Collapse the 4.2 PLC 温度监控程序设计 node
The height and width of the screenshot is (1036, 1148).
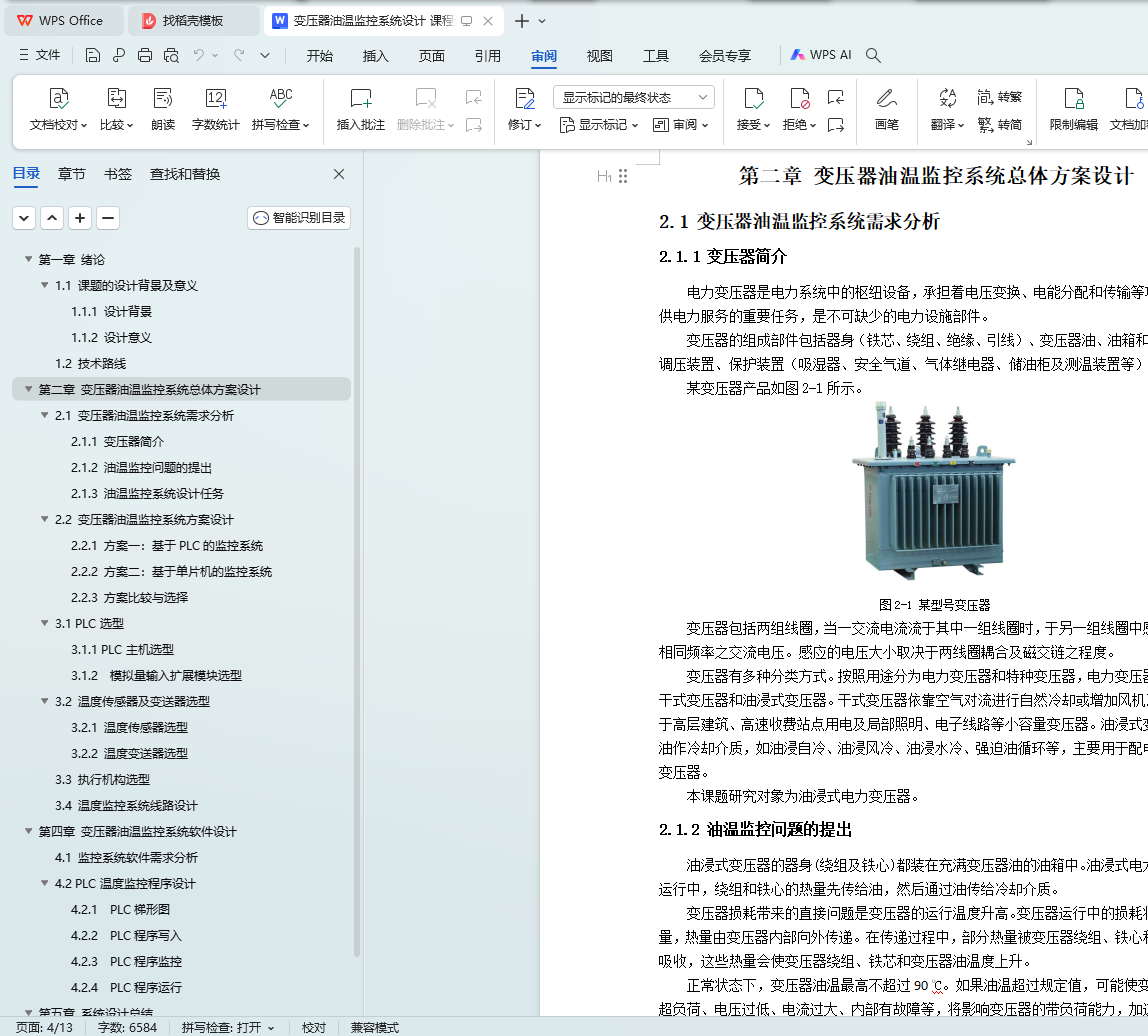point(45,883)
